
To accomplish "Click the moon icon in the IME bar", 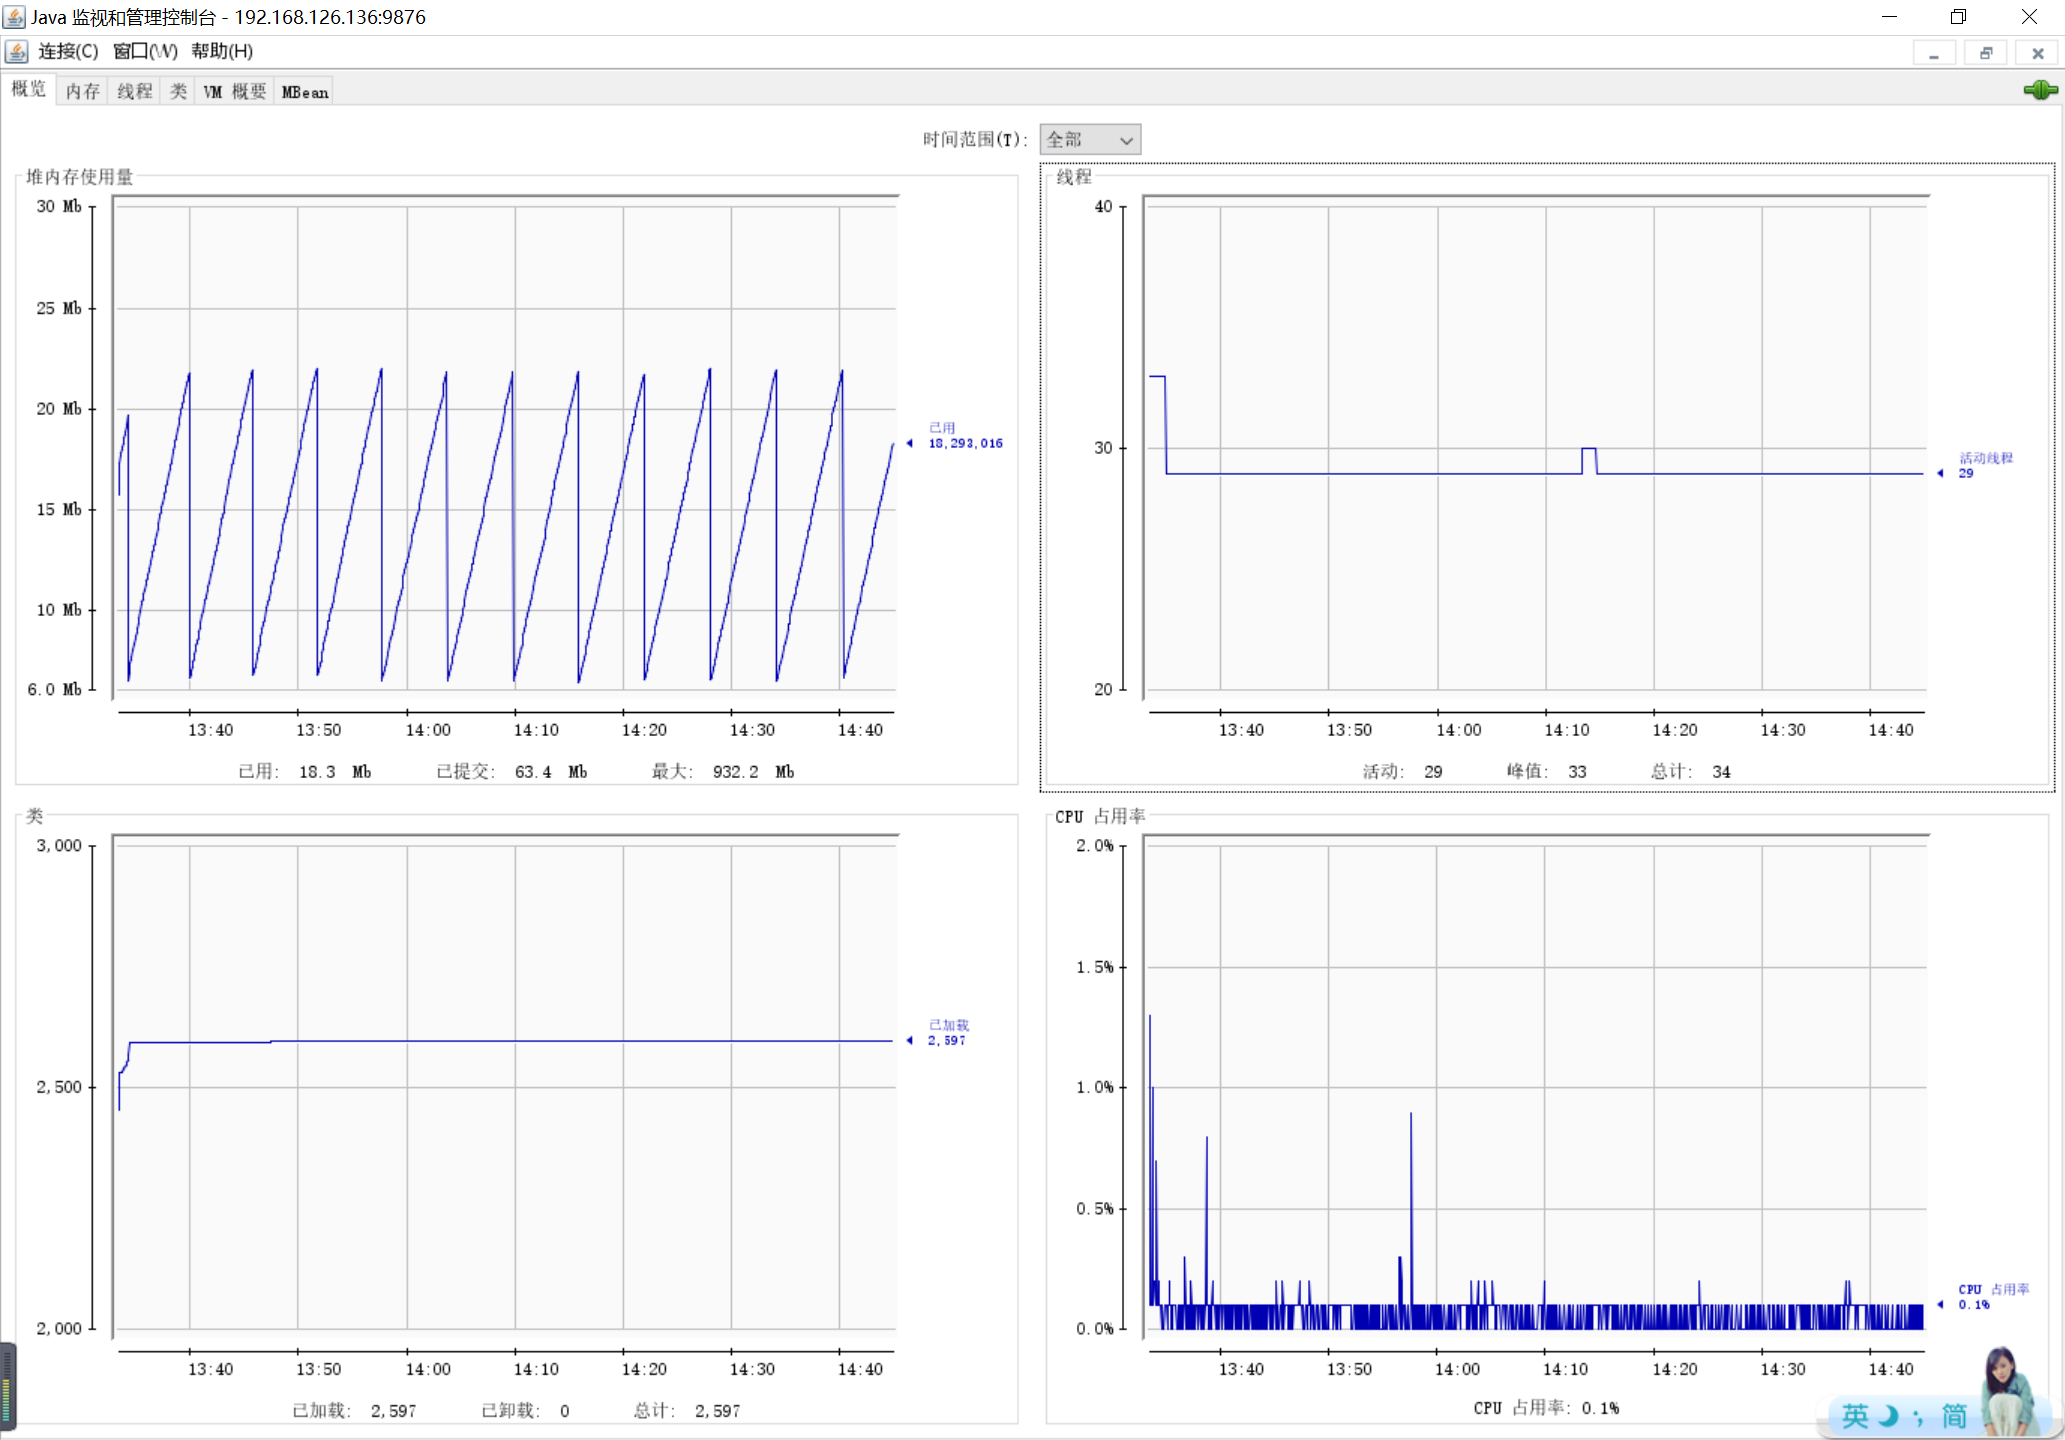I will pyautogui.click(x=1888, y=1416).
